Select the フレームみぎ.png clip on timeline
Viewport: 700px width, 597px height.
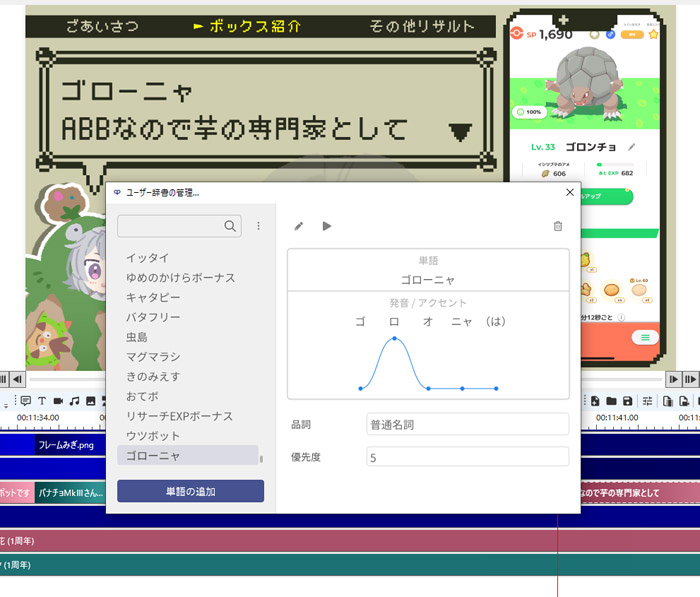(x=70, y=444)
